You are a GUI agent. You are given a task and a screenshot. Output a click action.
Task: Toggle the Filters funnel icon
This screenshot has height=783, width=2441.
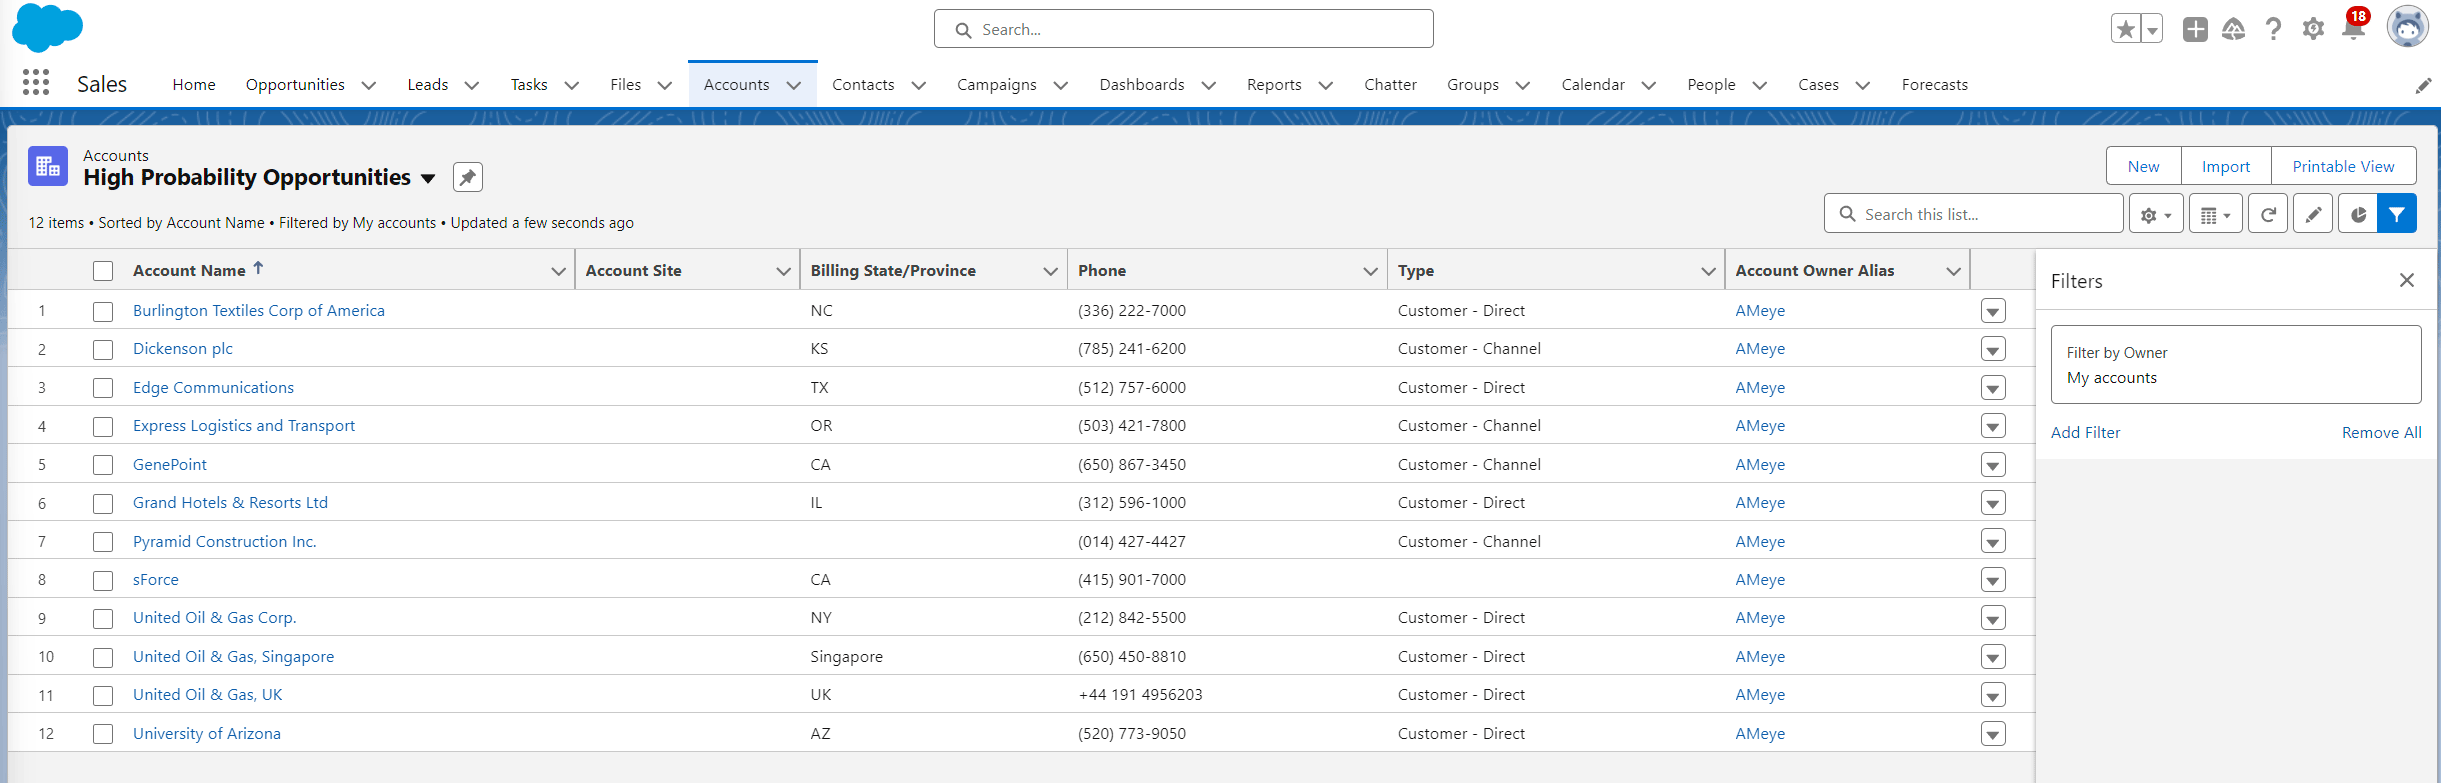(x=2397, y=214)
